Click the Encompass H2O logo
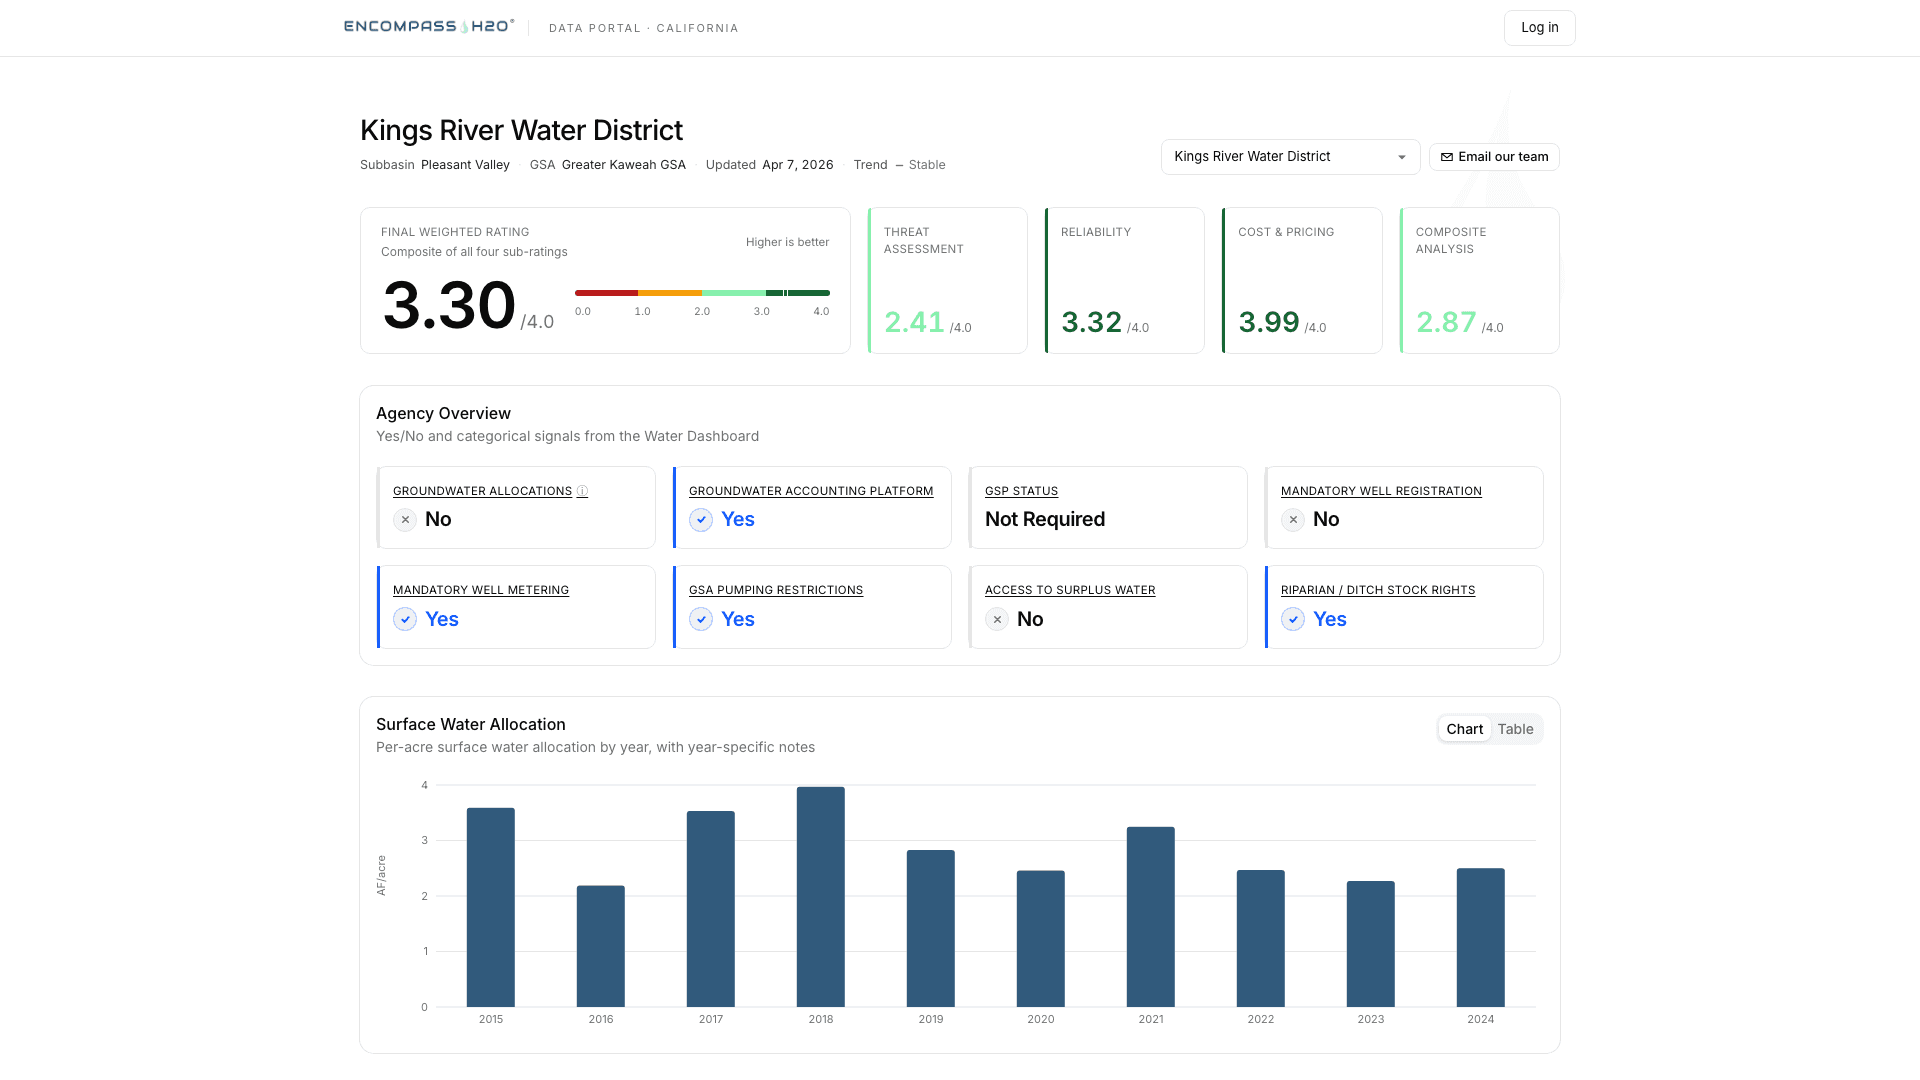 (429, 27)
